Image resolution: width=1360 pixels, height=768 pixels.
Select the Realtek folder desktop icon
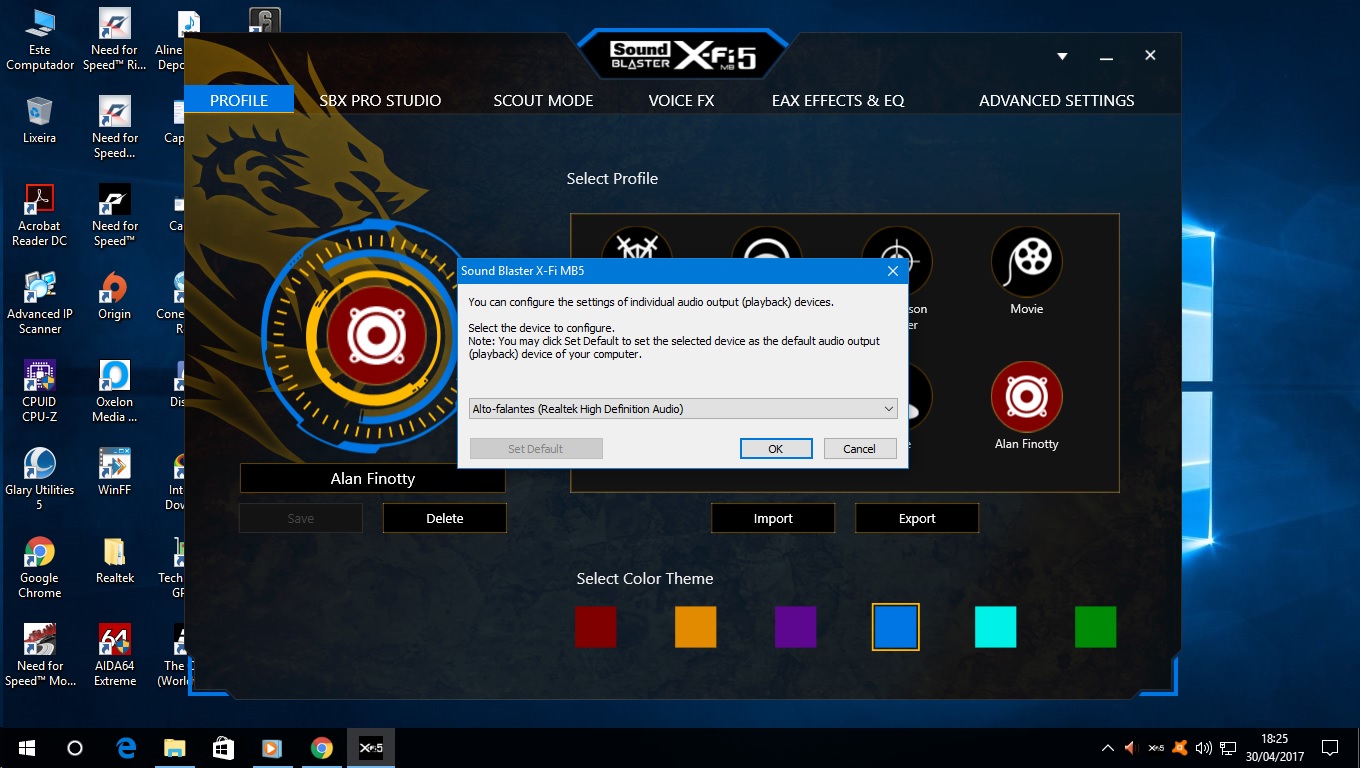tap(115, 560)
